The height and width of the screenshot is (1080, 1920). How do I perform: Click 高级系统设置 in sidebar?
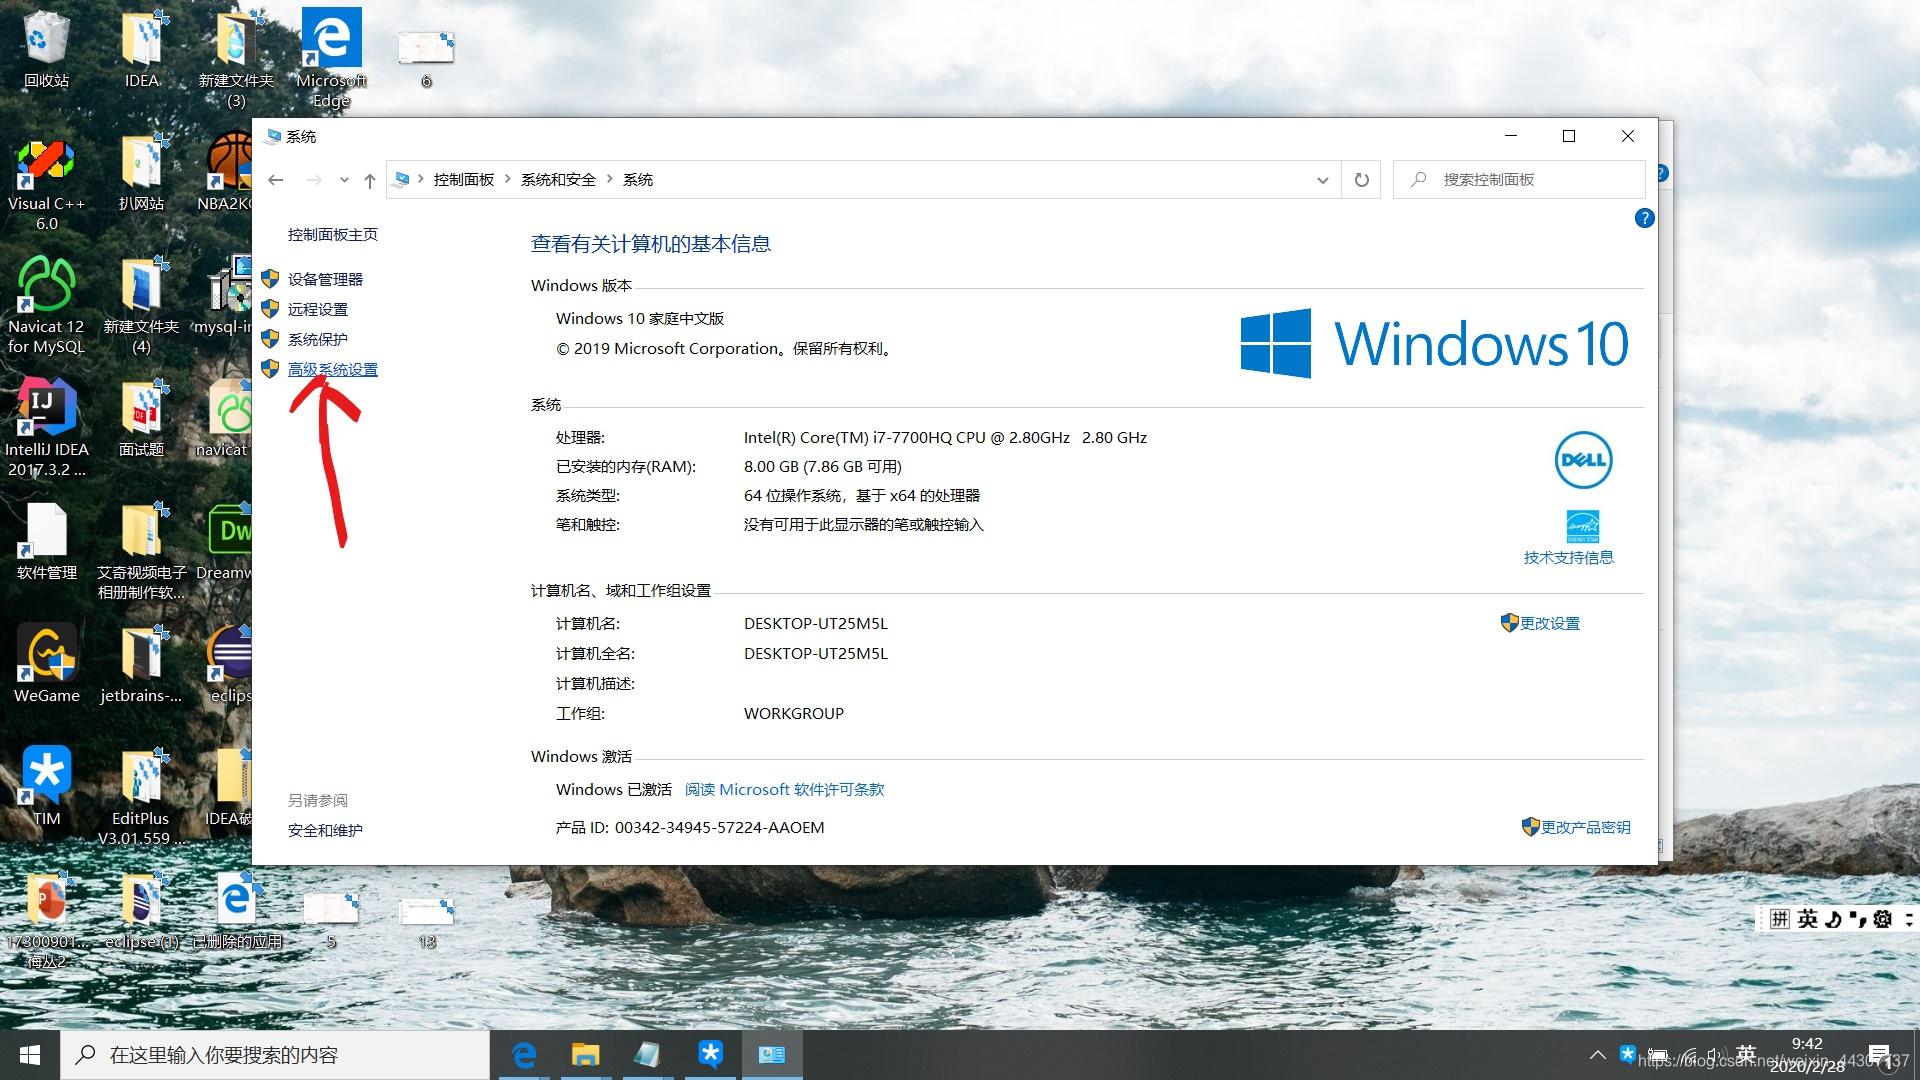[x=332, y=369]
